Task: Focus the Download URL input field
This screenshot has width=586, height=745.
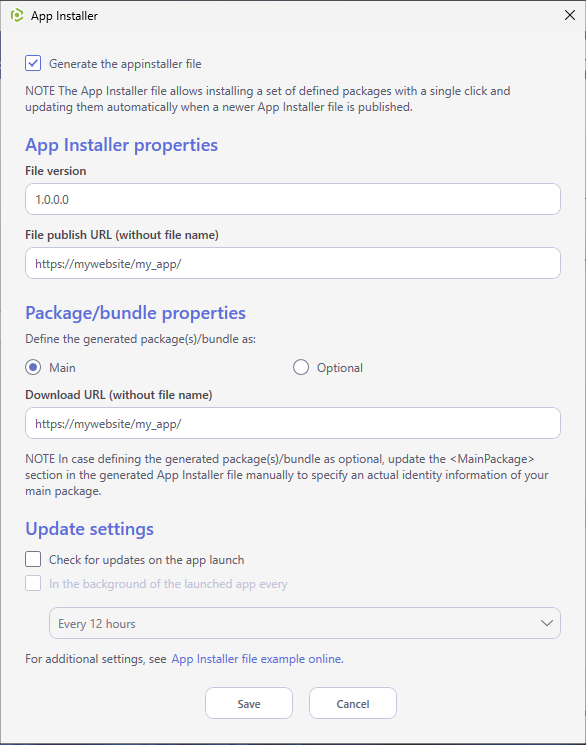Action: (293, 423)
